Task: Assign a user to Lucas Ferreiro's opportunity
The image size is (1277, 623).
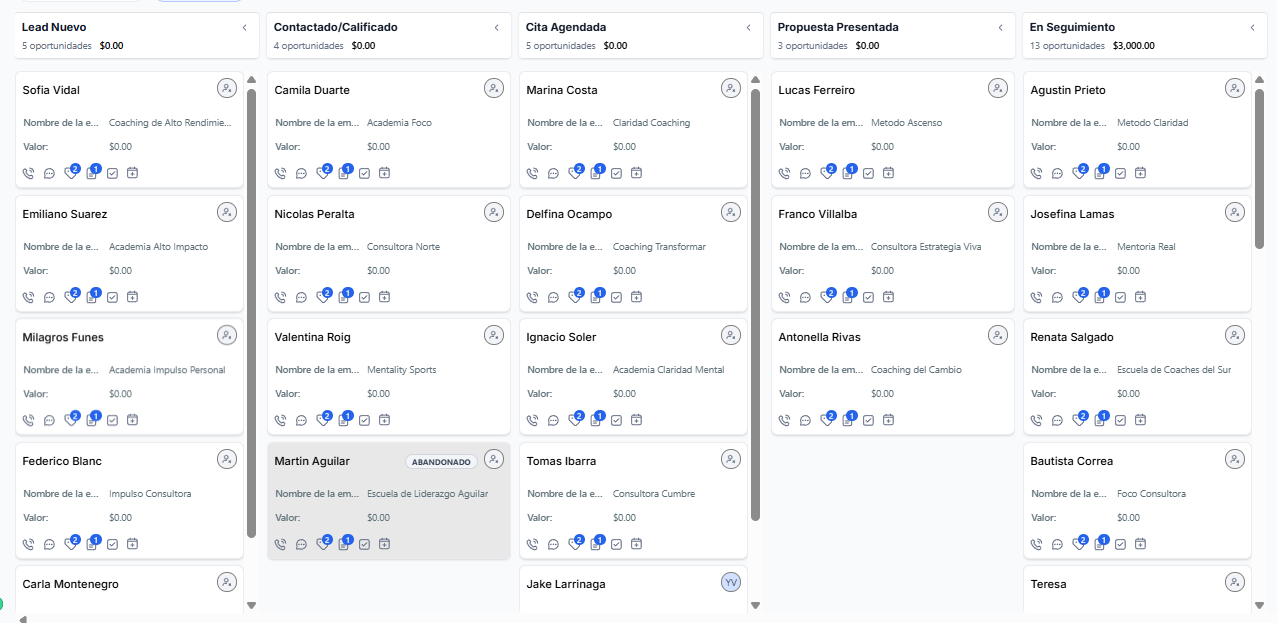Action: [998, 88]
